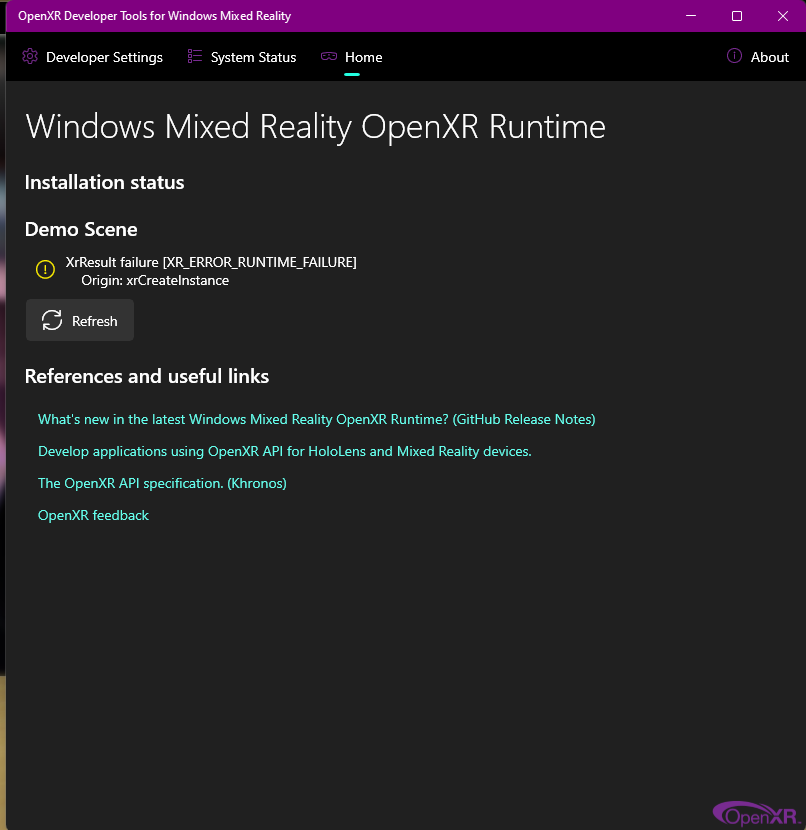Click the gear icon beside Developer Settings
This screenshot has width=806, height=830.
(x=30, y=56)
